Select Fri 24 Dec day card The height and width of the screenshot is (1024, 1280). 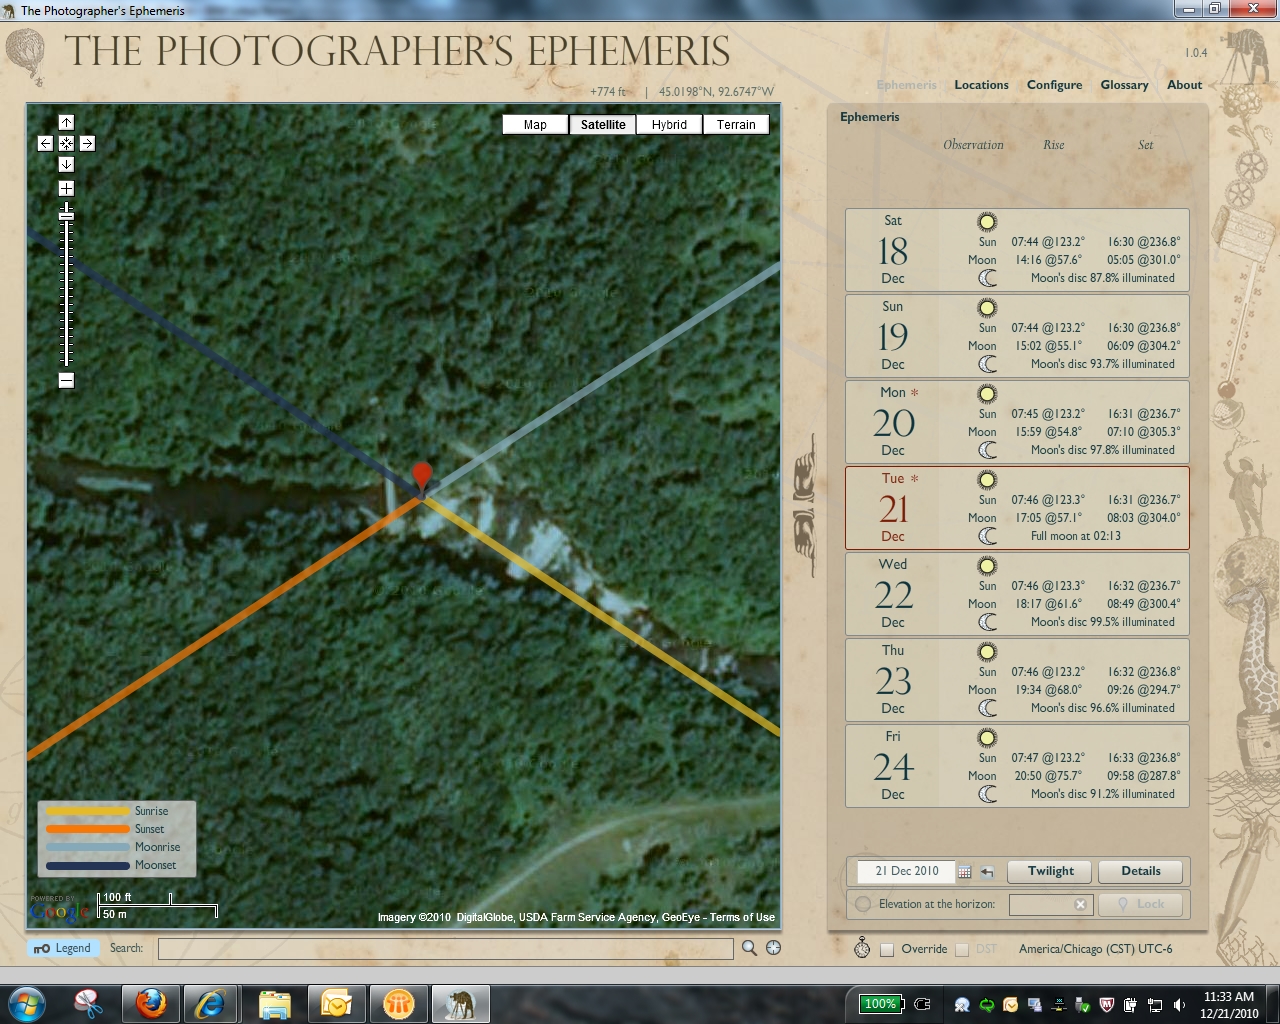click(1017, 766)
